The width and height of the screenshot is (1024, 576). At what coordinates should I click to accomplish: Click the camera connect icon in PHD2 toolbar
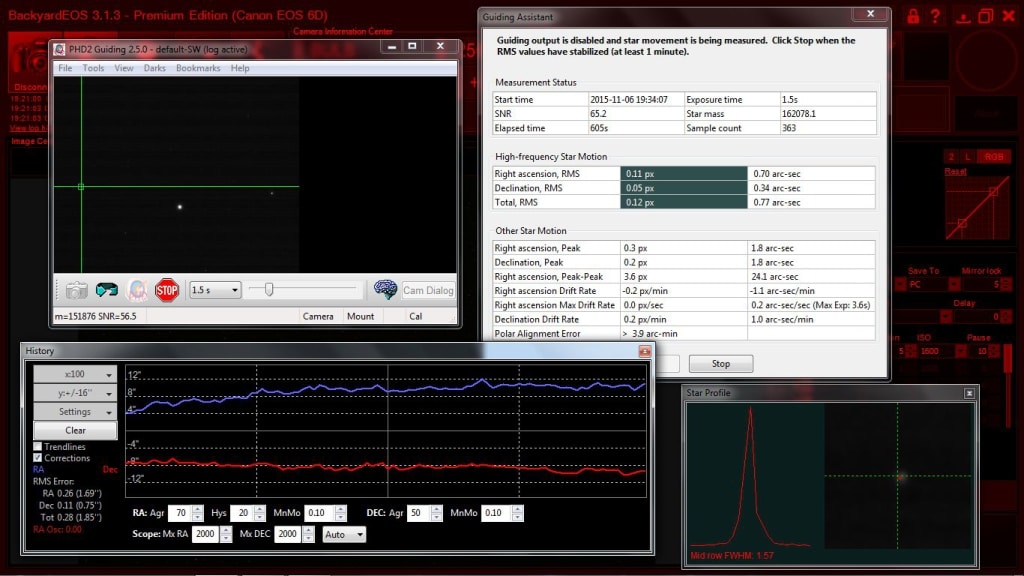[76, 290]
